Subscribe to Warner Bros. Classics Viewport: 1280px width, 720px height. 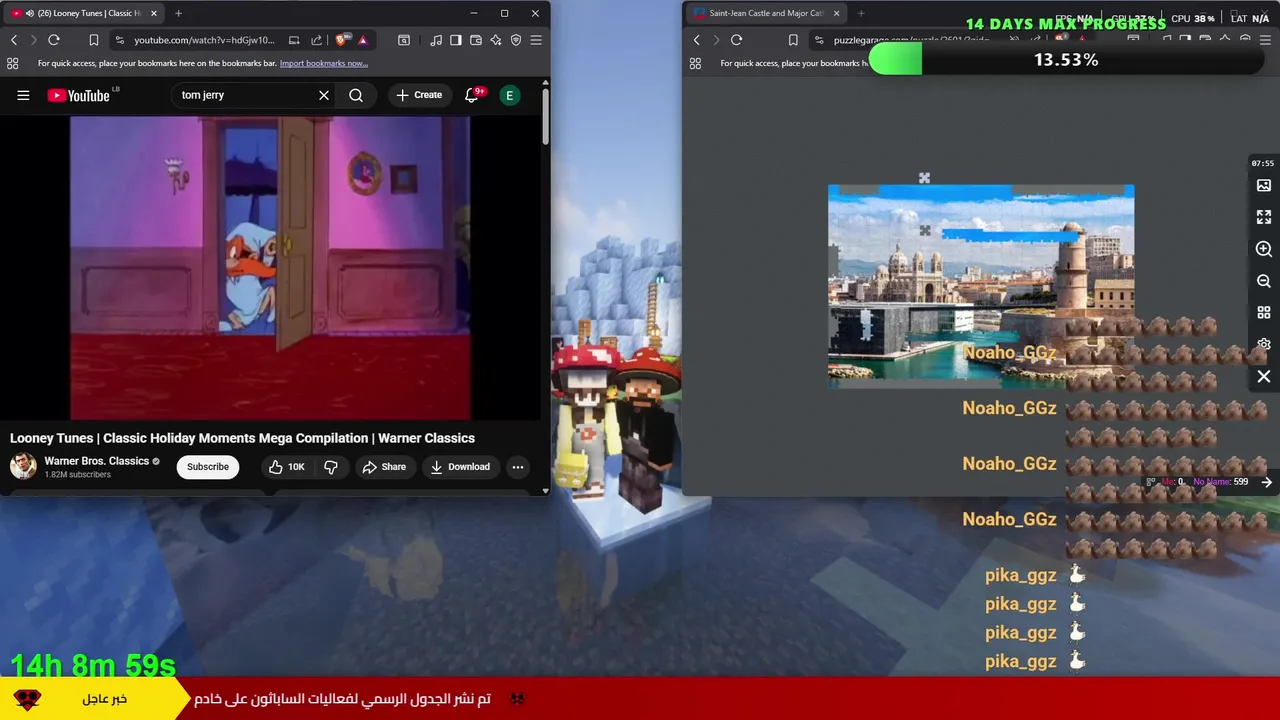(208, 467)
